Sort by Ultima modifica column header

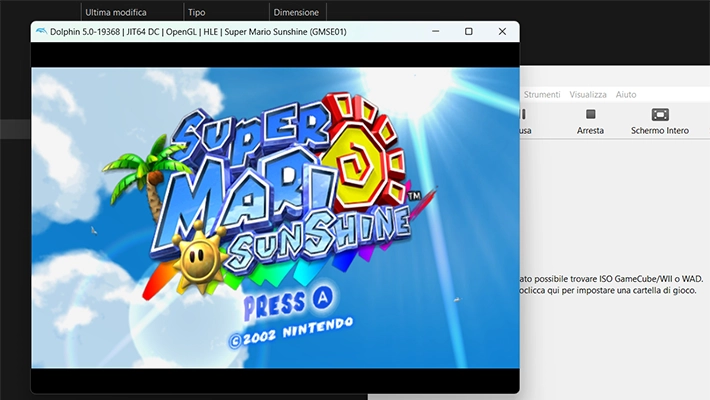tap(115, 12)
